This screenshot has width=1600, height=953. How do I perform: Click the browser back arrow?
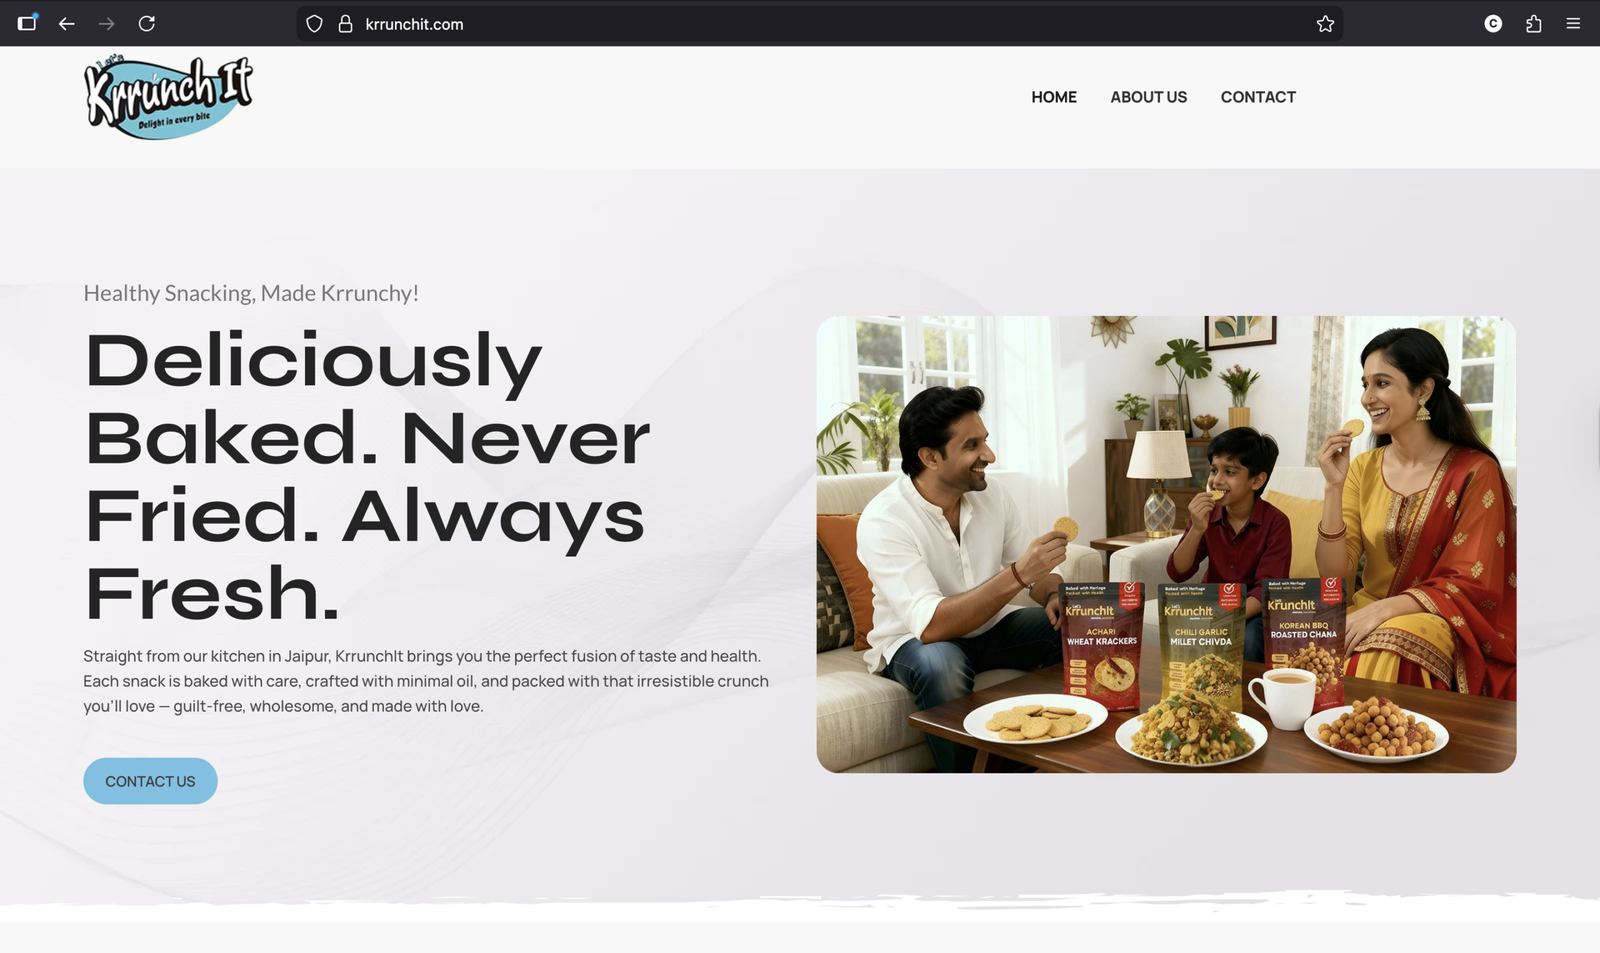[67, 24]
